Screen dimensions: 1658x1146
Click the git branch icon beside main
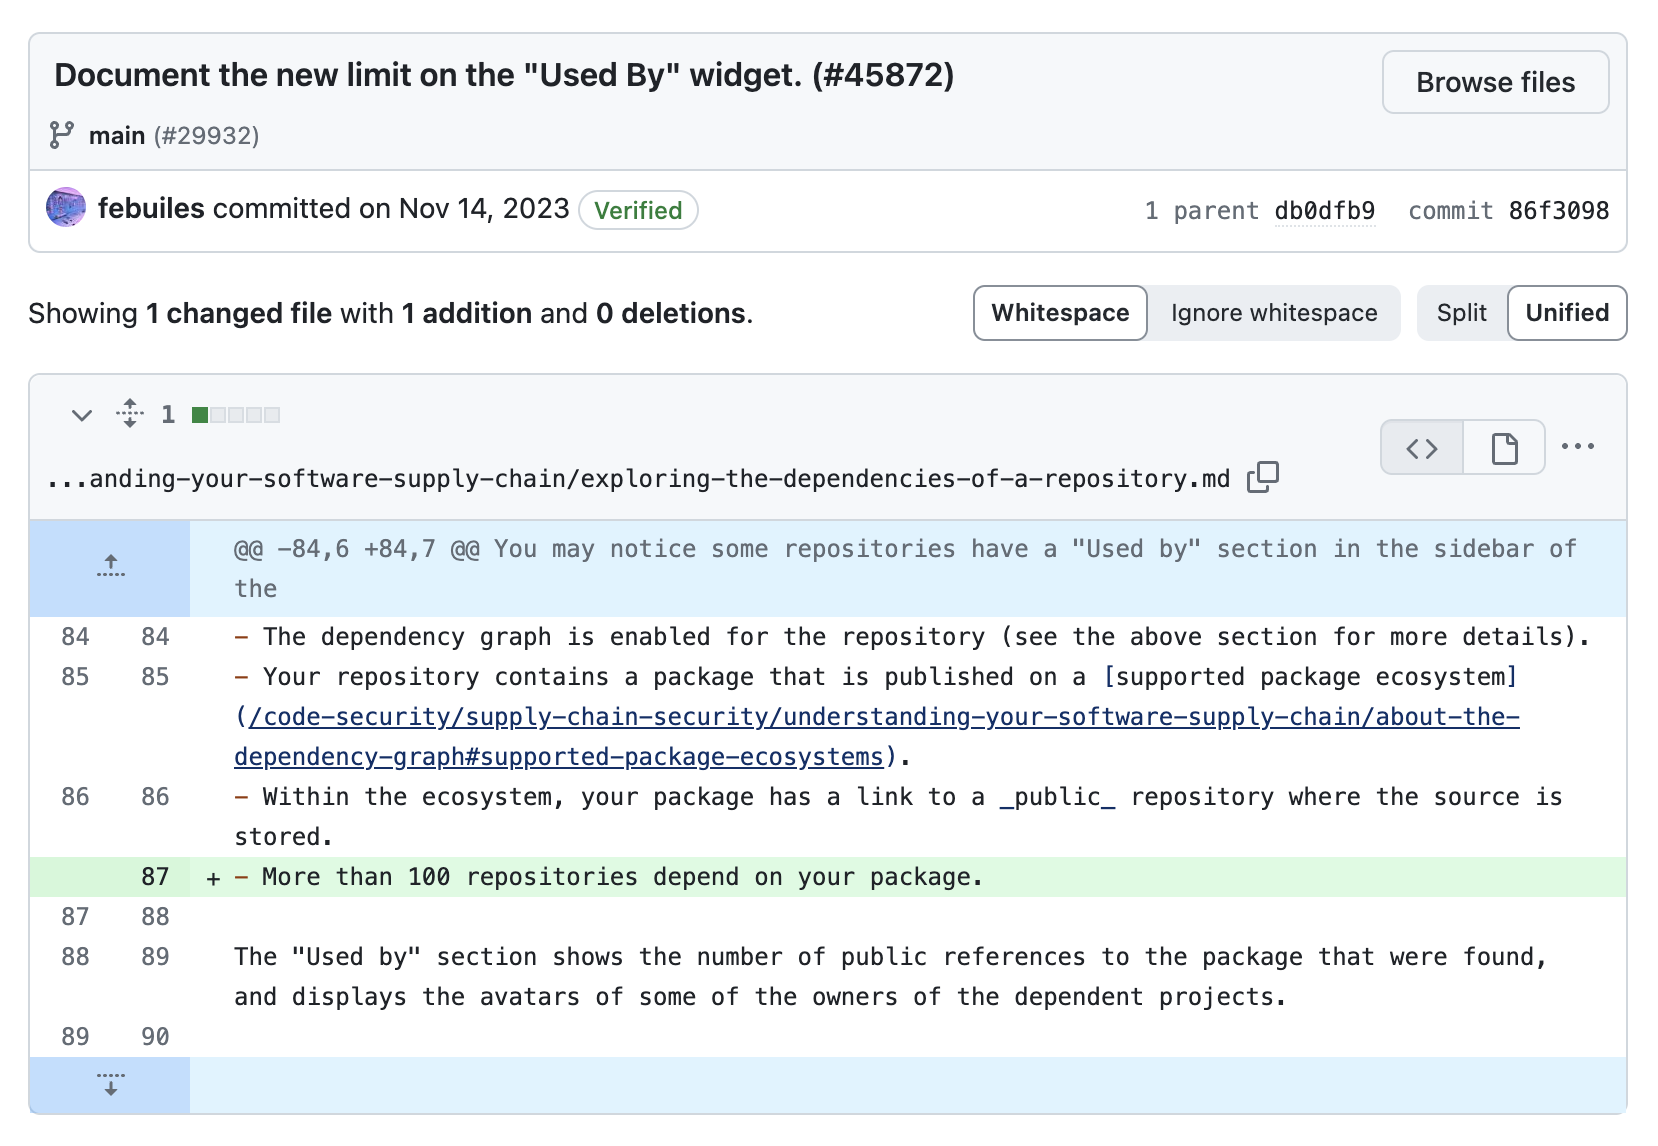pos(62,135)
